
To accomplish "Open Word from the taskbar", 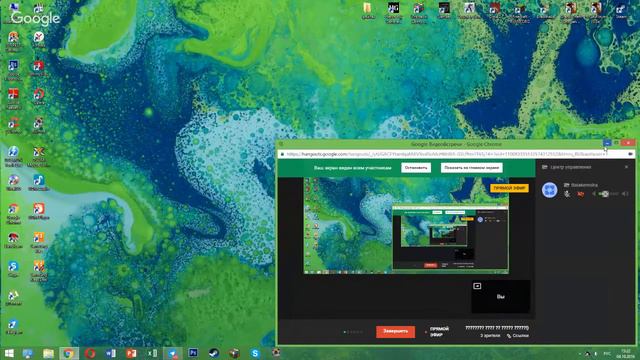I will tap(111, 353).
